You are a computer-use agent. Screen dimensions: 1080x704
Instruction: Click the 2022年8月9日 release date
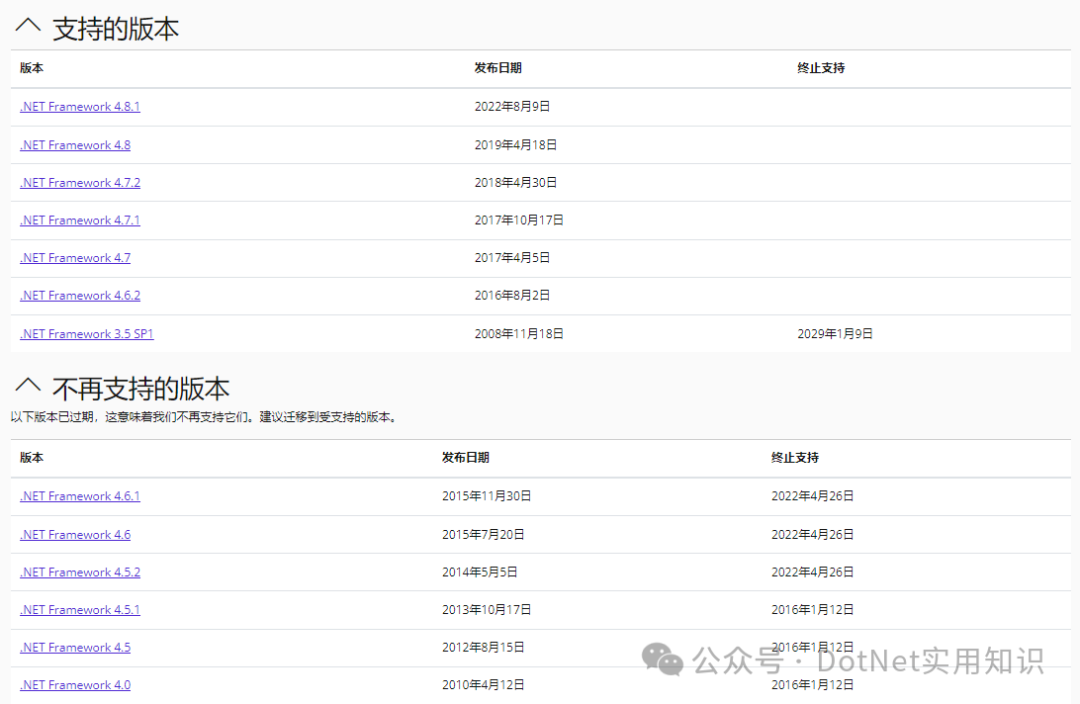(512, 107)
